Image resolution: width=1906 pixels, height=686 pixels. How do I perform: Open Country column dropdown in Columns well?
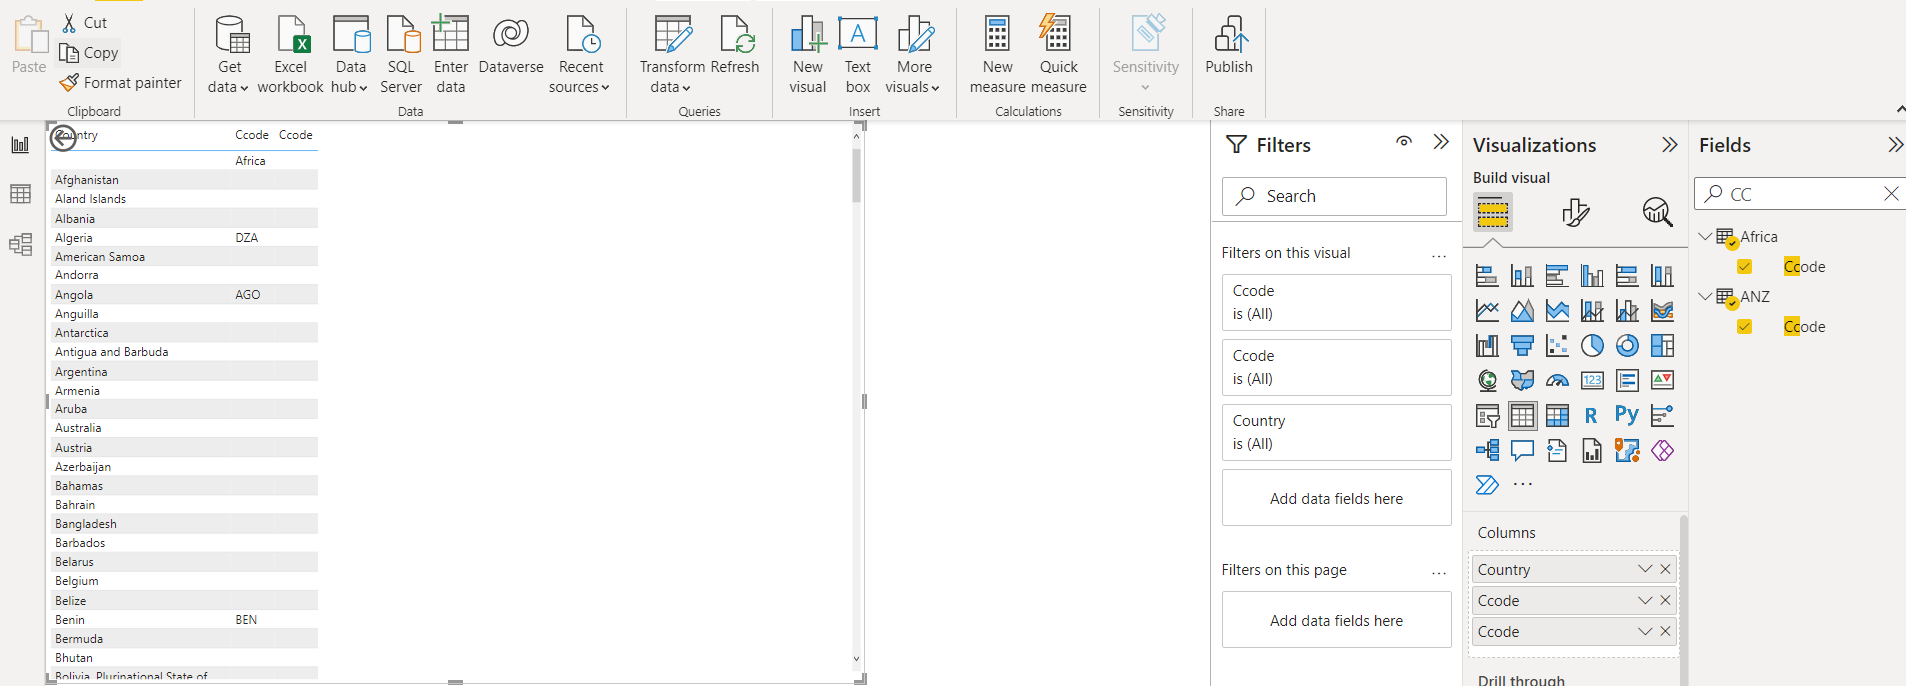[1645, 569]
